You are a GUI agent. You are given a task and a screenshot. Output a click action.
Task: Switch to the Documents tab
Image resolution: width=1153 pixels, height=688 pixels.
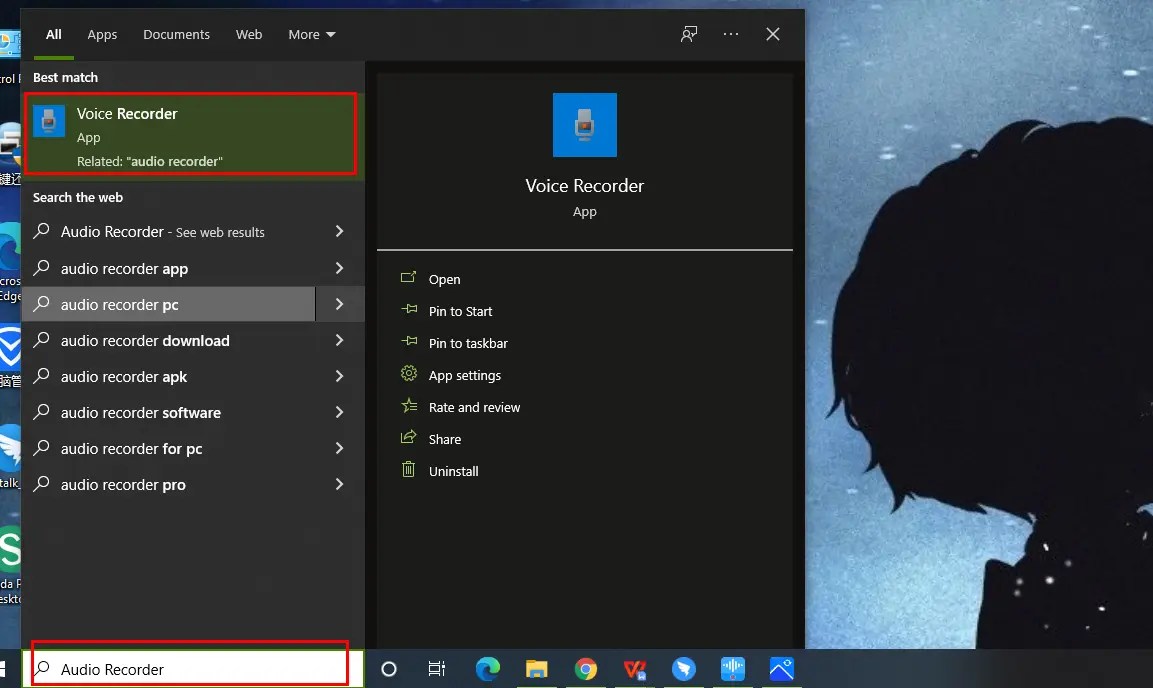(x=176, y=33)
